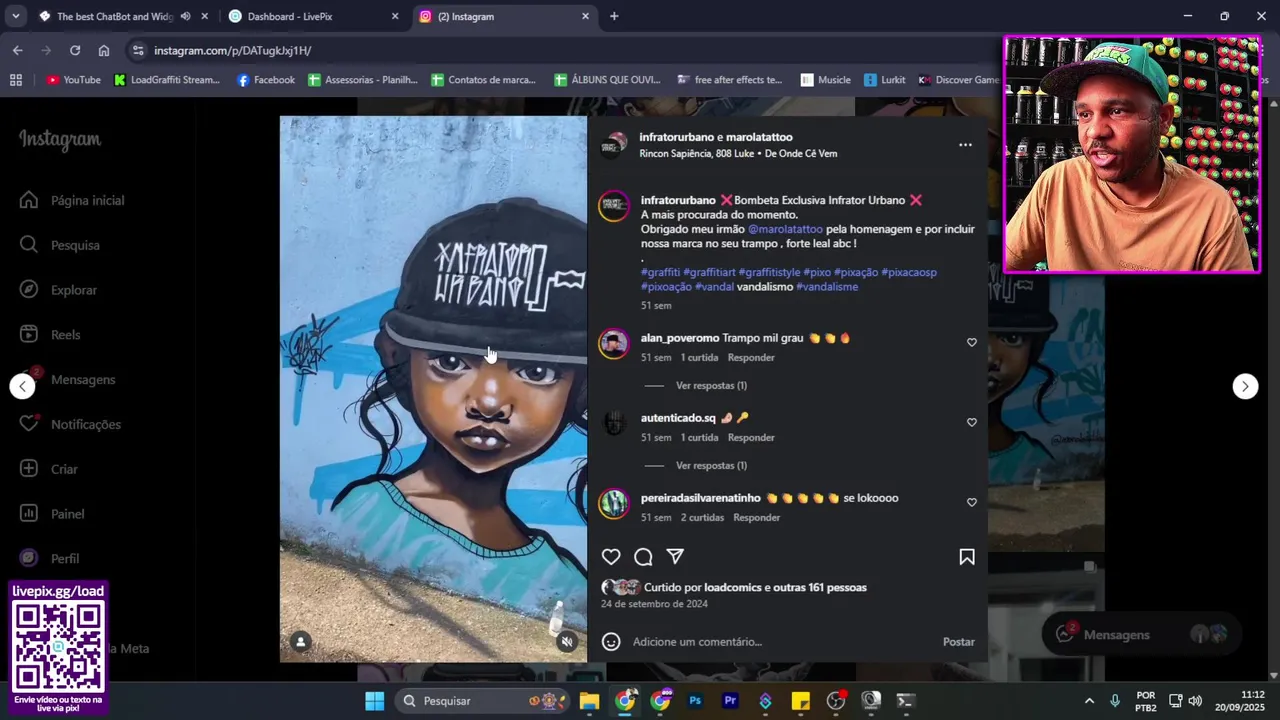Open alan_poveromo's profile avatar
This screenshot has width=1280, height=720.
pyautogui.click(x=613, y=343)
